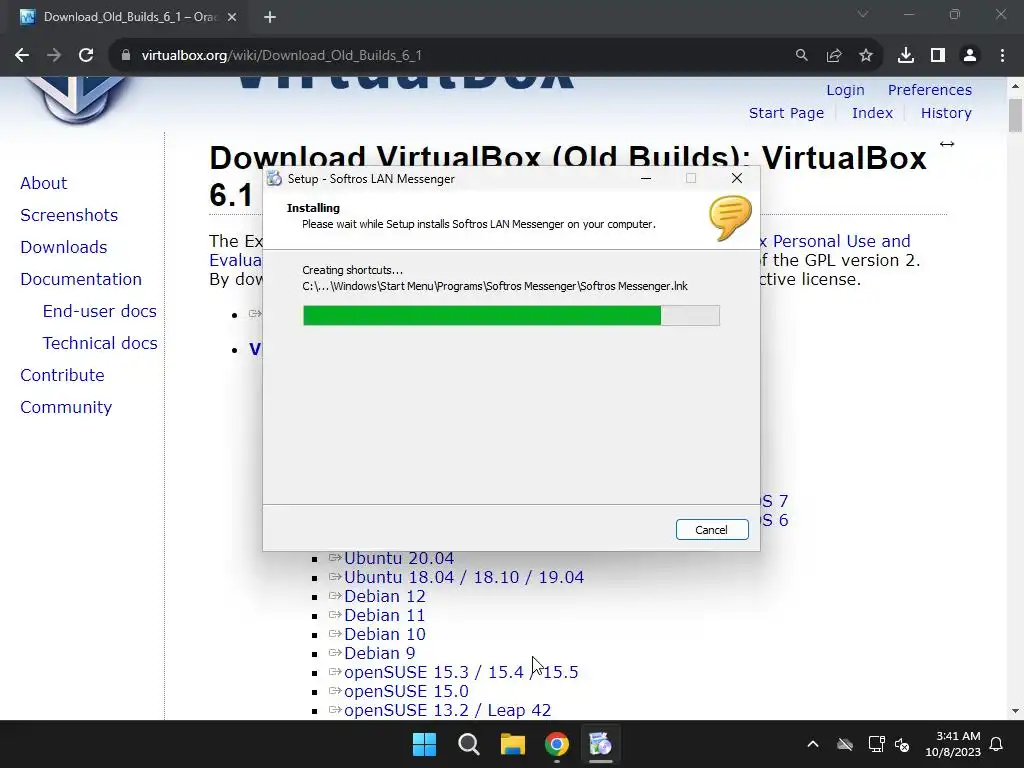Open Chrome downloads panel

click(x=905, y=56)
